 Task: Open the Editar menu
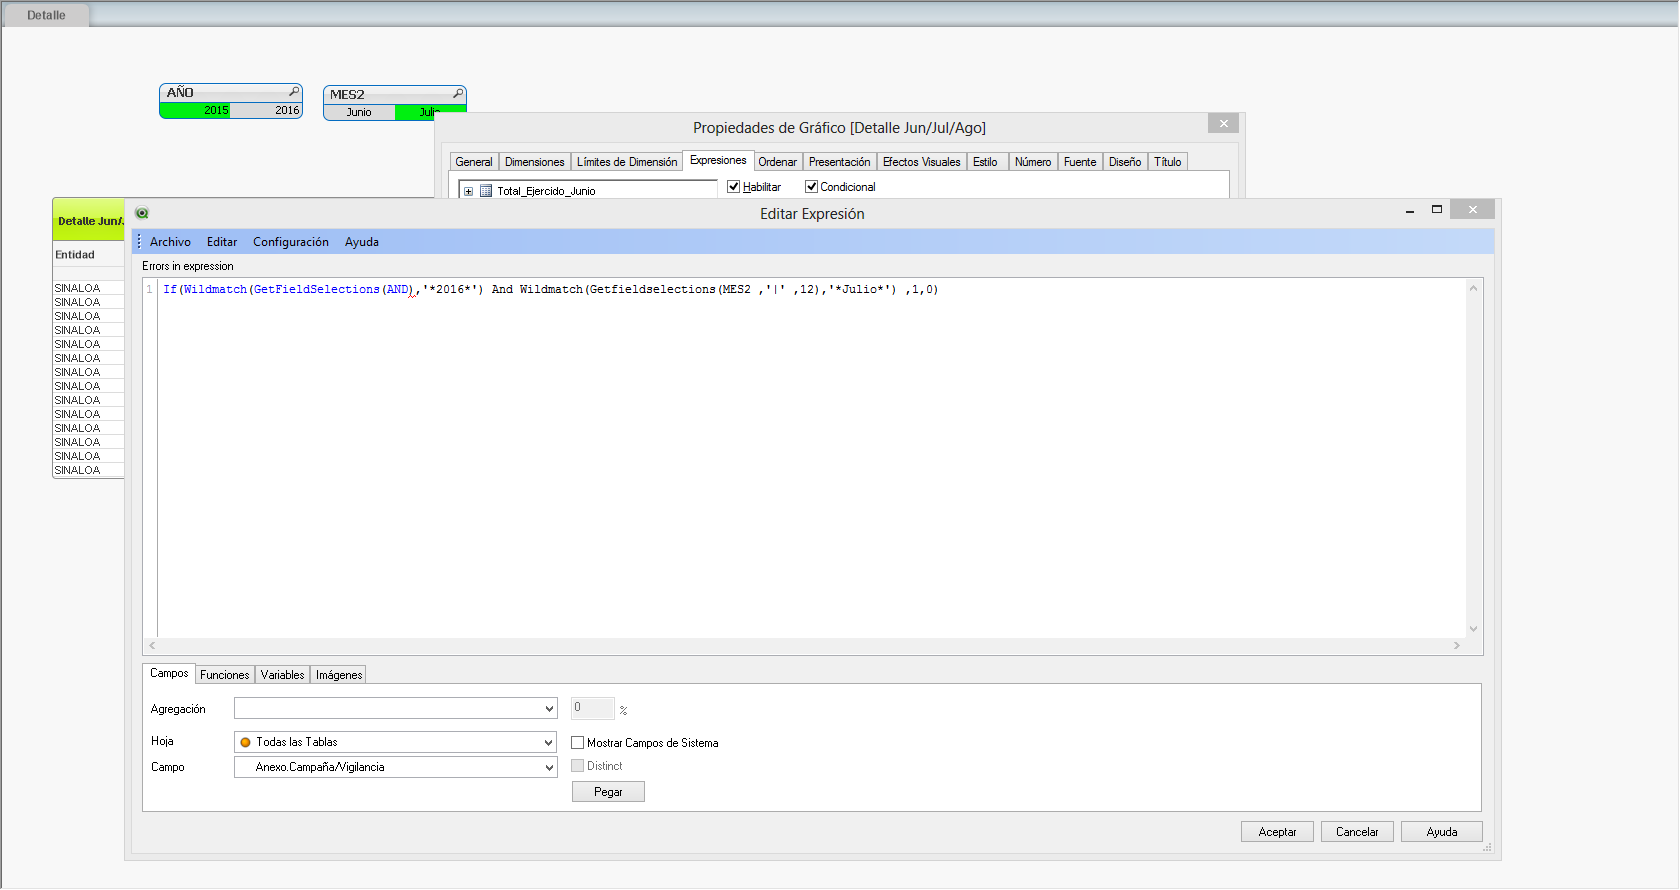click(x=222, y=242)
